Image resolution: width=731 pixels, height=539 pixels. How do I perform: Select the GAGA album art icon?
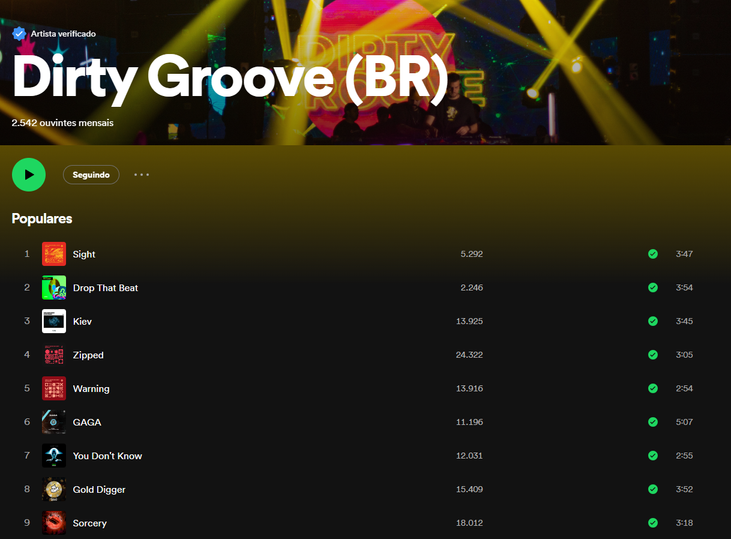[x=54, y=422]
